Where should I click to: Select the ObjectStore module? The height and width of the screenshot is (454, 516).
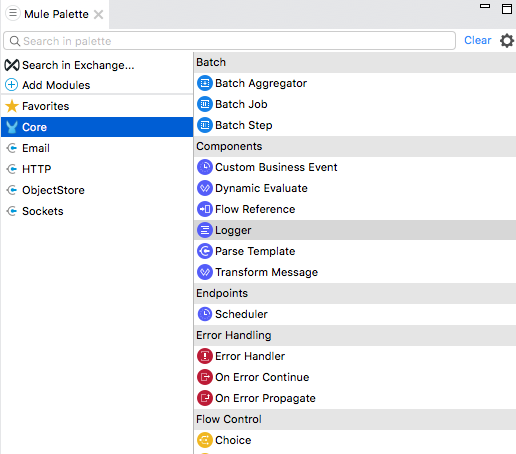[x=97, y=190]
